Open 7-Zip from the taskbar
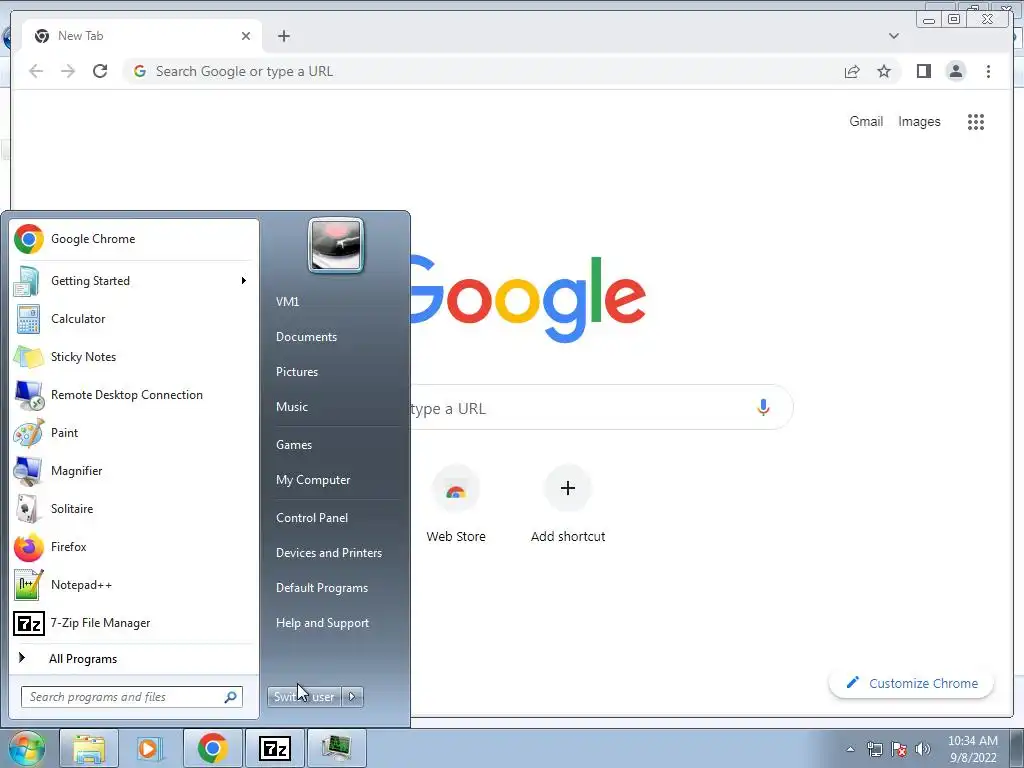The height and width of the screenshot is (768, 1024). (275, 748)
